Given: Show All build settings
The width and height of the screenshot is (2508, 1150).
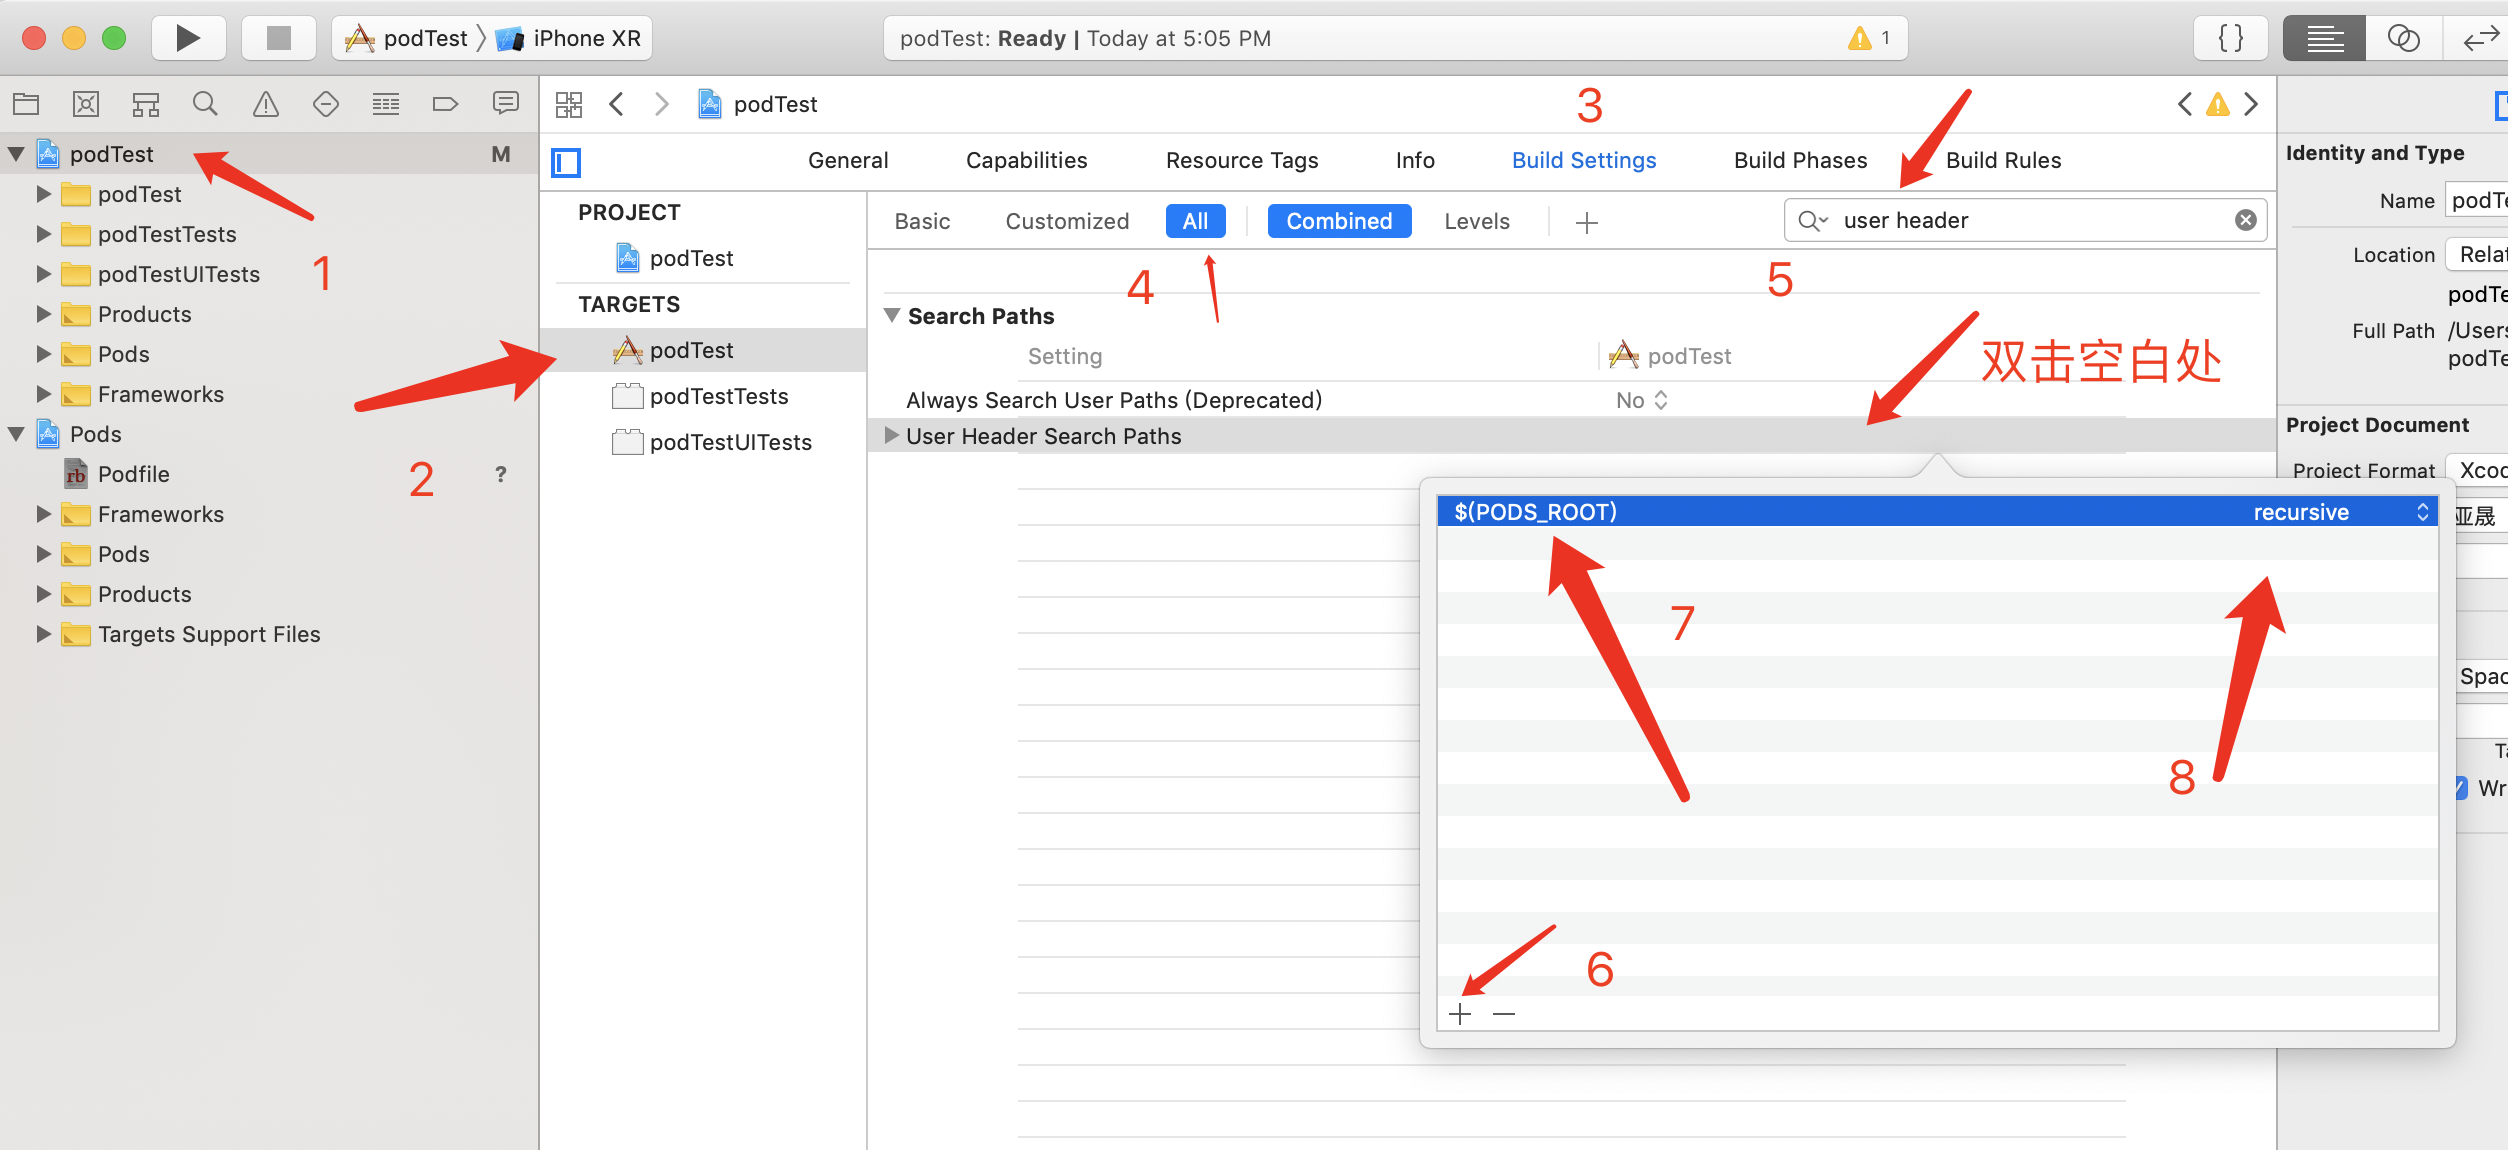Looking at the screenshot, I should tap(1195, 221).
